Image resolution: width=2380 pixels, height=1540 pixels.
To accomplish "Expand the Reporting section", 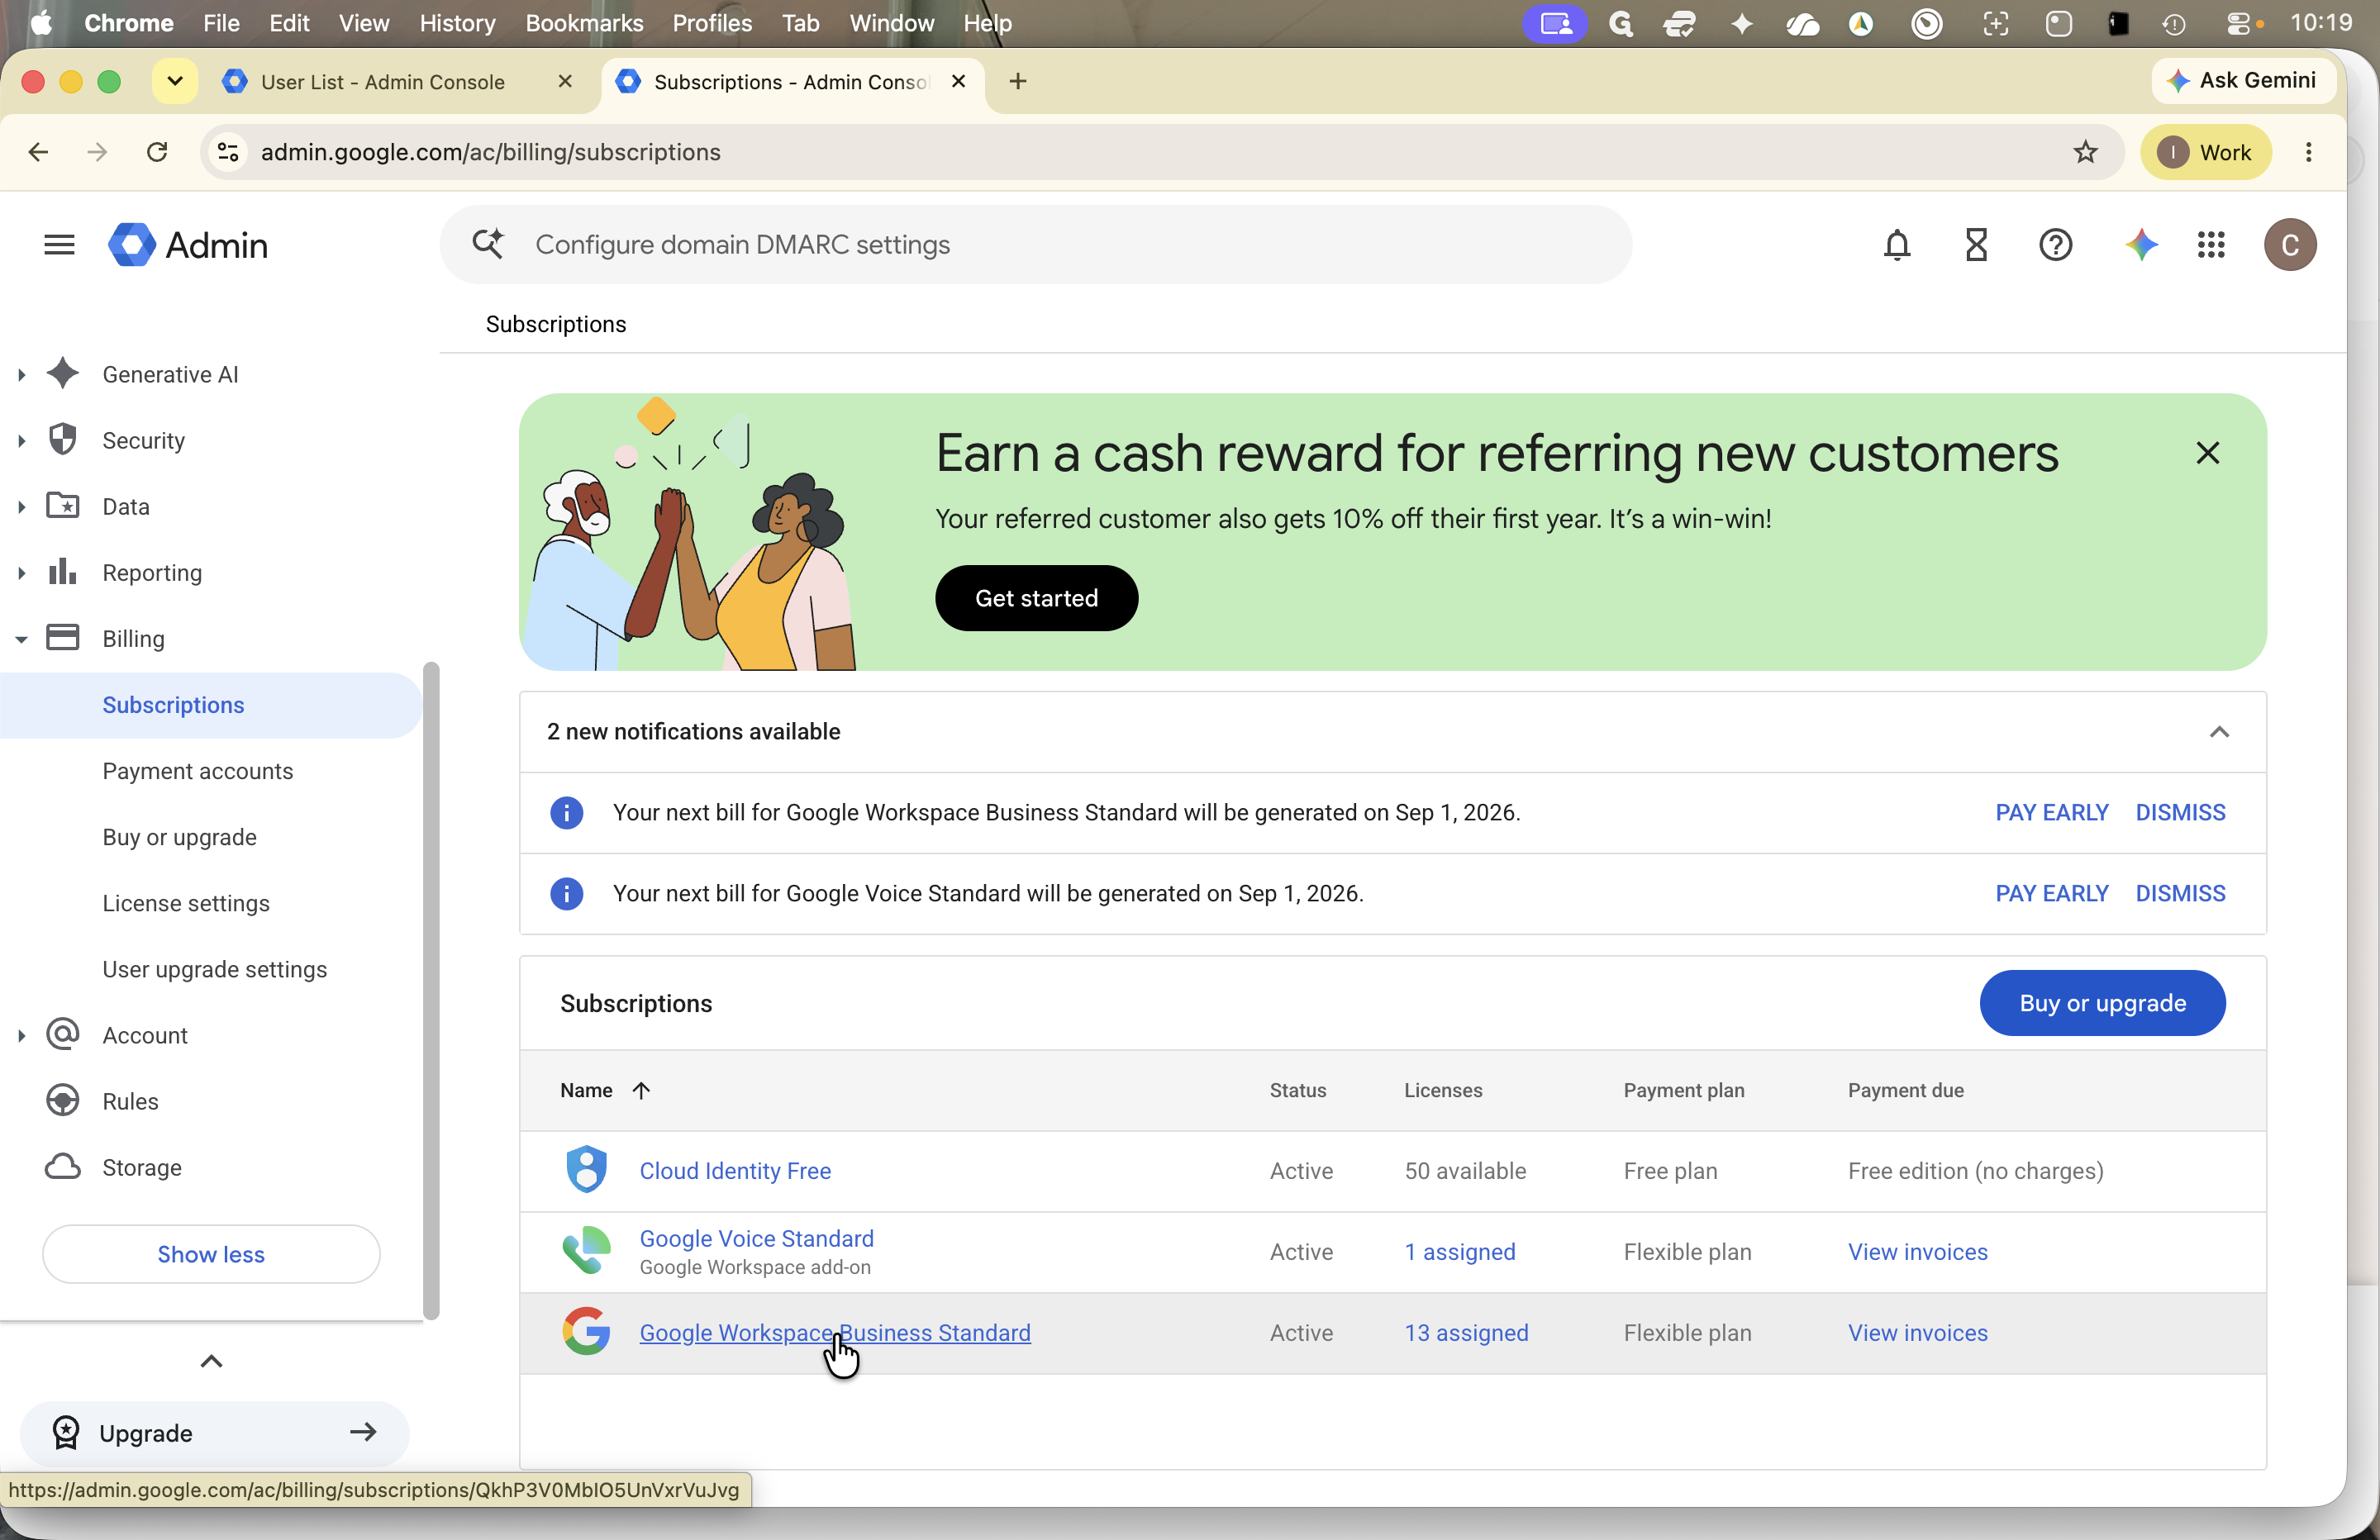I will (21, 573).
